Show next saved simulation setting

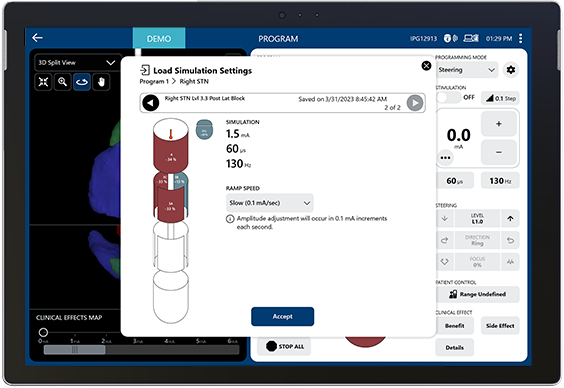(x=415, y=103)
